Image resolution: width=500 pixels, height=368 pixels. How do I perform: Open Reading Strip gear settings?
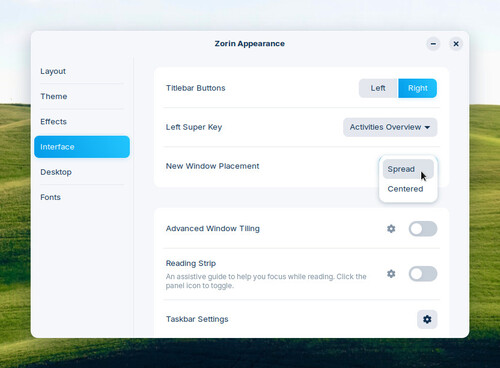coord(391,274)
